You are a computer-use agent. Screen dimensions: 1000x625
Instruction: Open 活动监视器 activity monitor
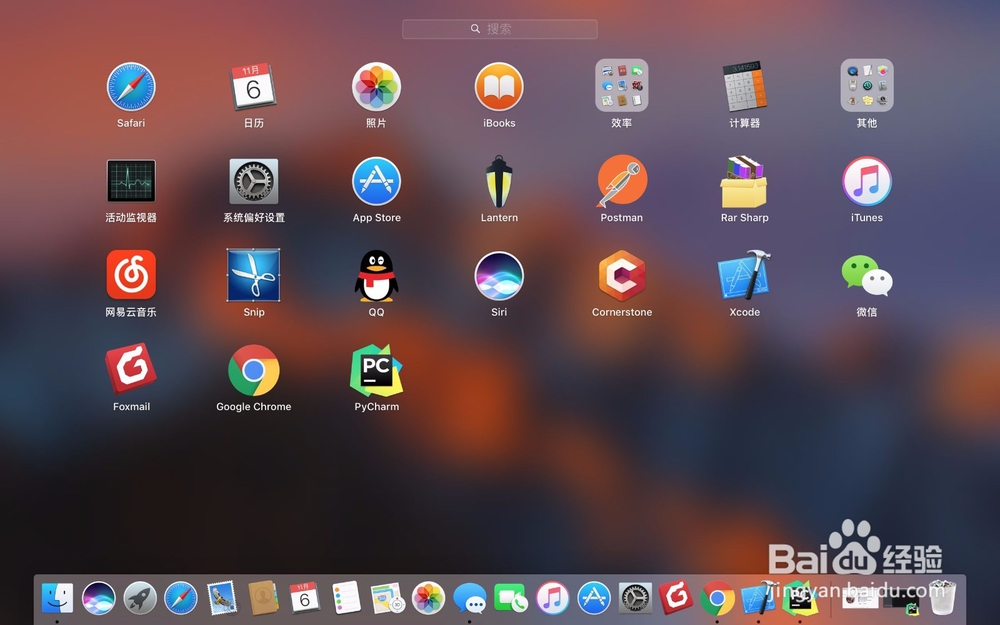131,181
